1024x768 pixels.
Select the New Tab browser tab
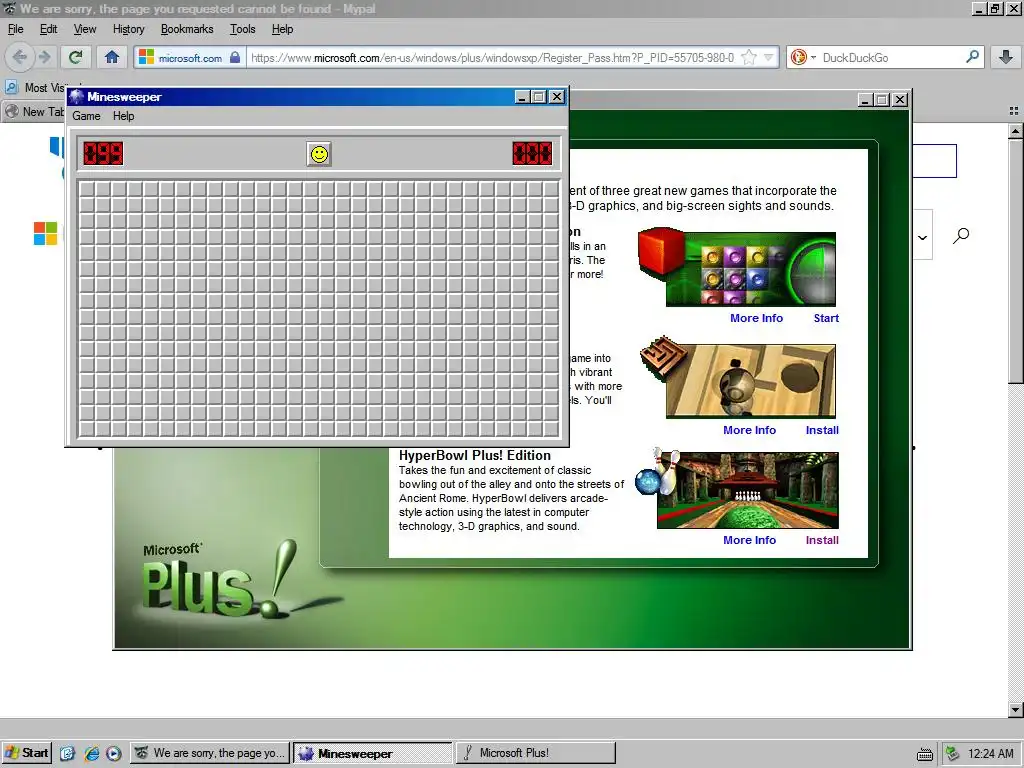tap(34, 112)
